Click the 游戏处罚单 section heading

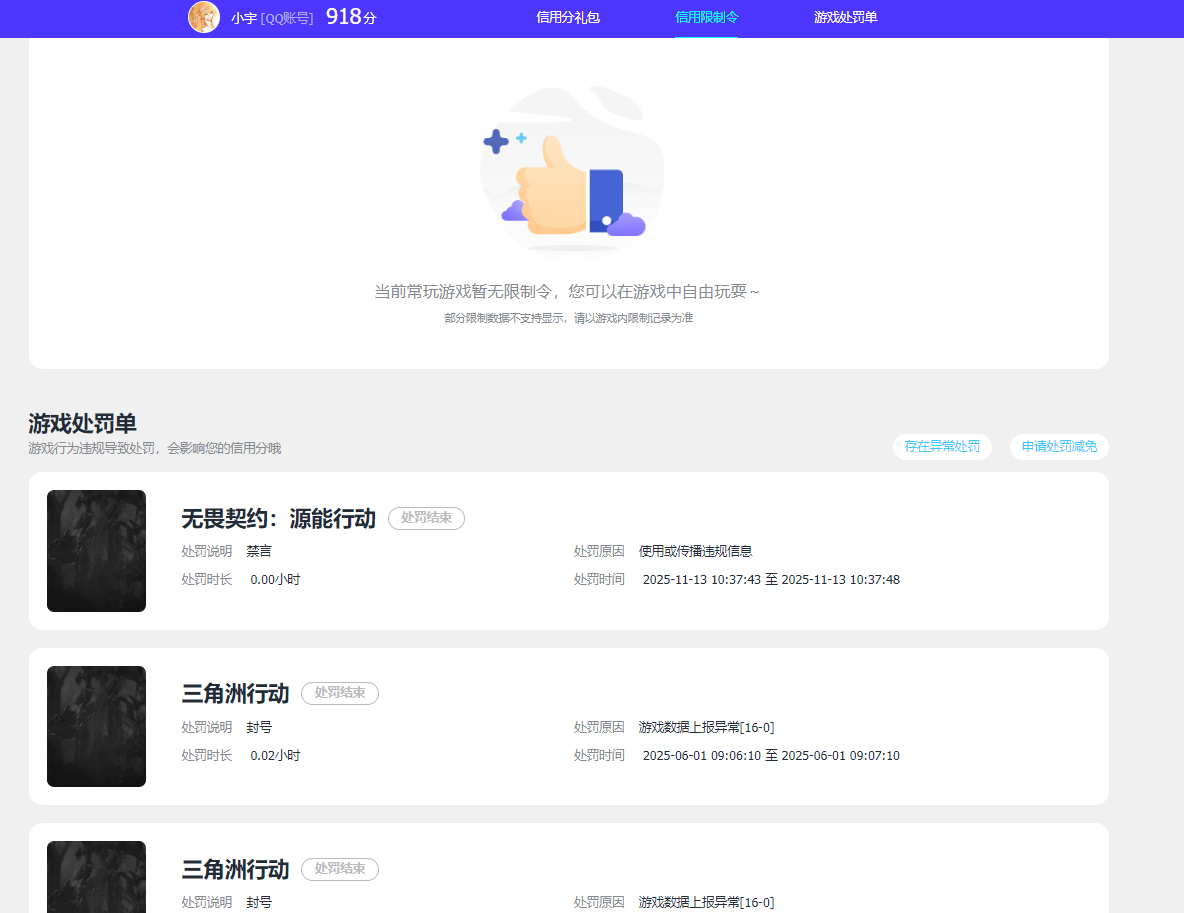click(x=82, y=423)
